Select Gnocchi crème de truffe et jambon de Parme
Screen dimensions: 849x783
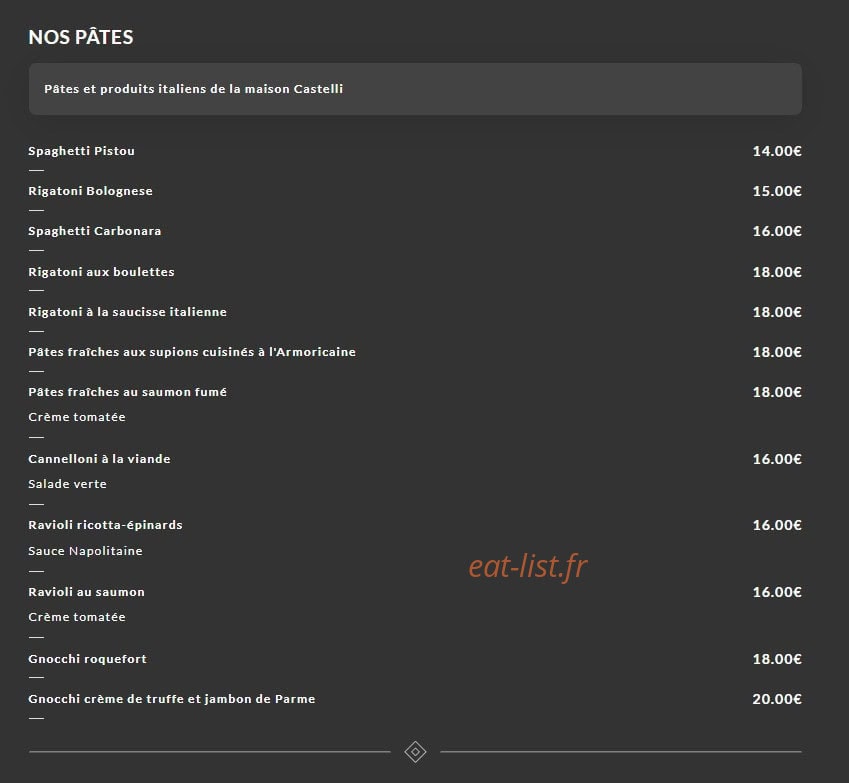172,699
